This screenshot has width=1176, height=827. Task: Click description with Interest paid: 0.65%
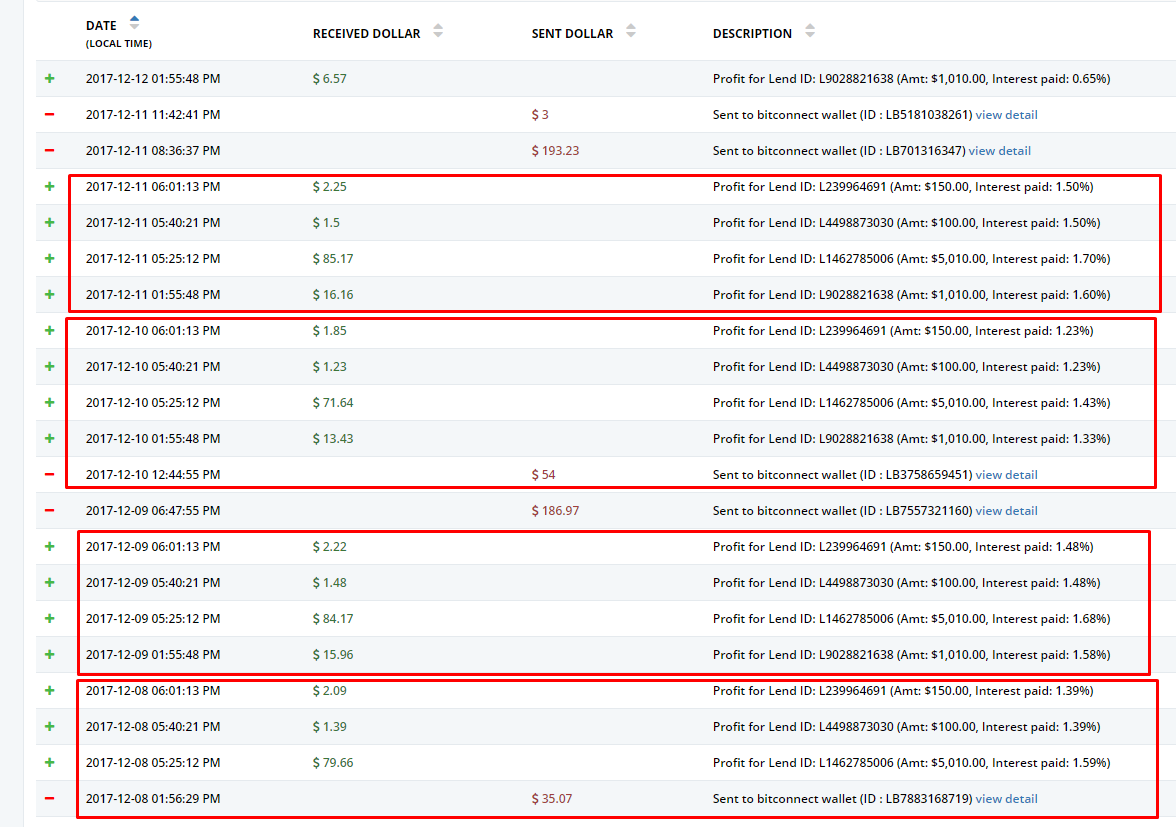click(x=911, y=79)
